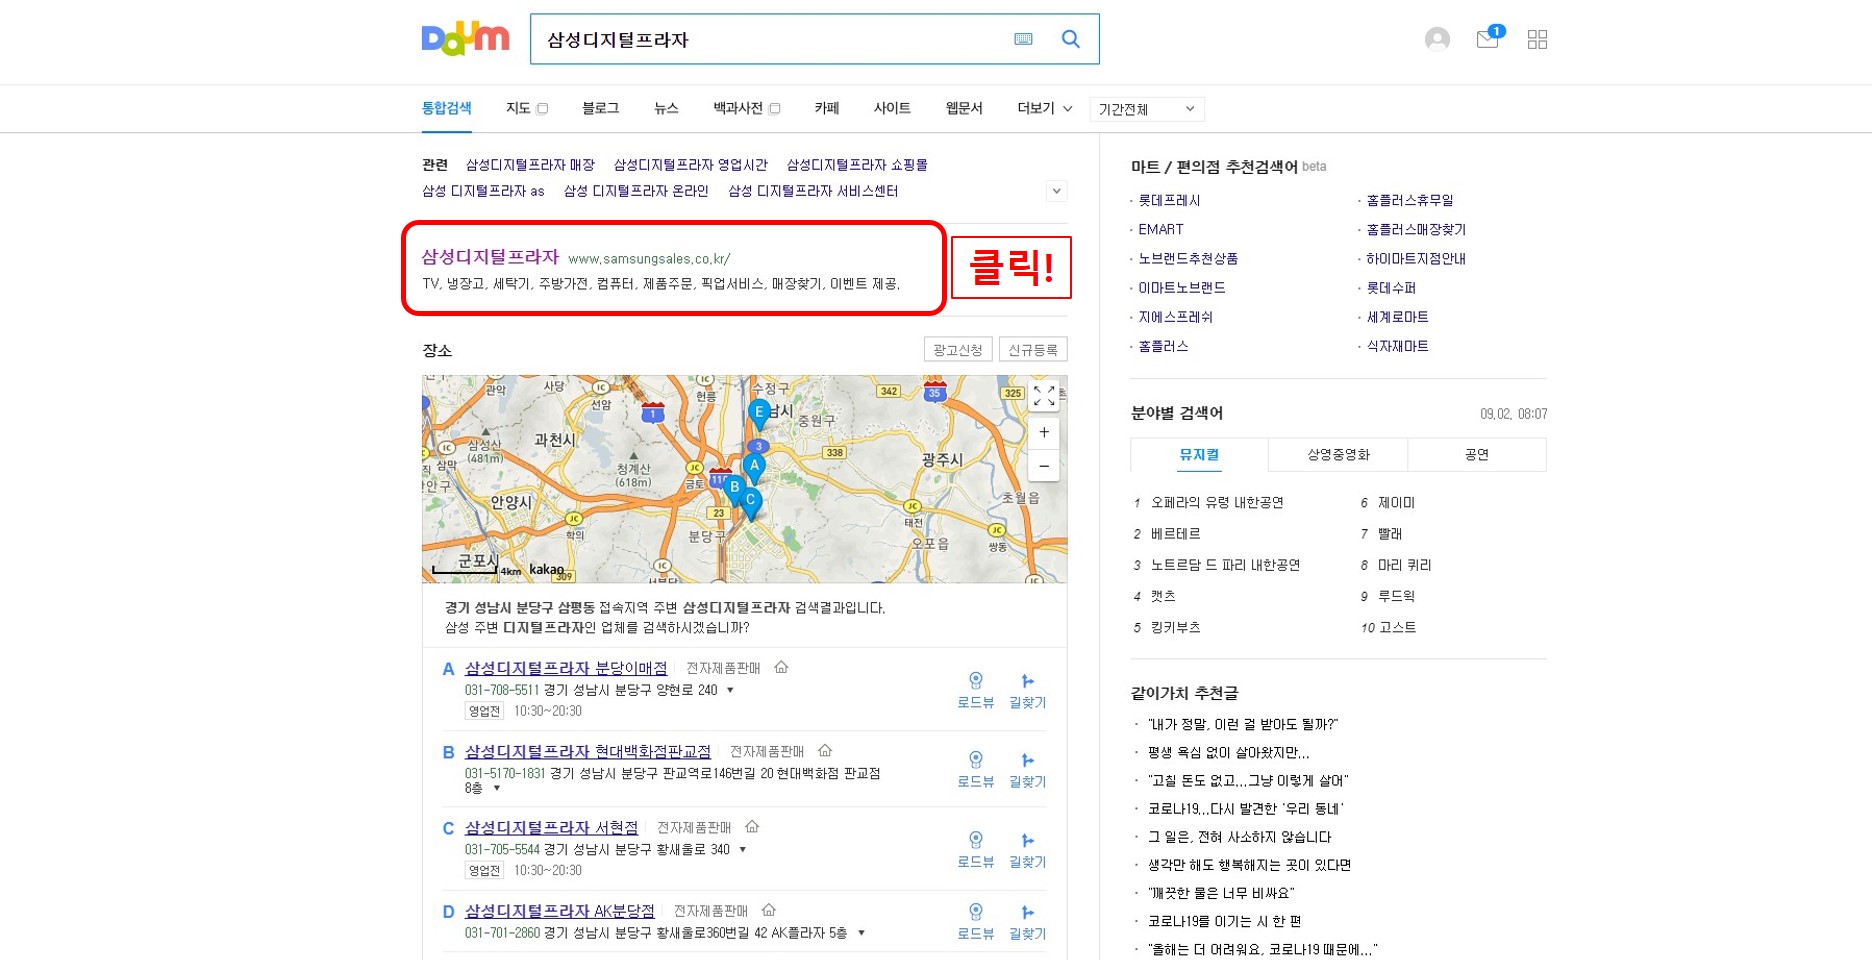This screenshot has width=1872, height=960.
Task: Expand related searches chevron
Action: click(x=1056, y=190)
